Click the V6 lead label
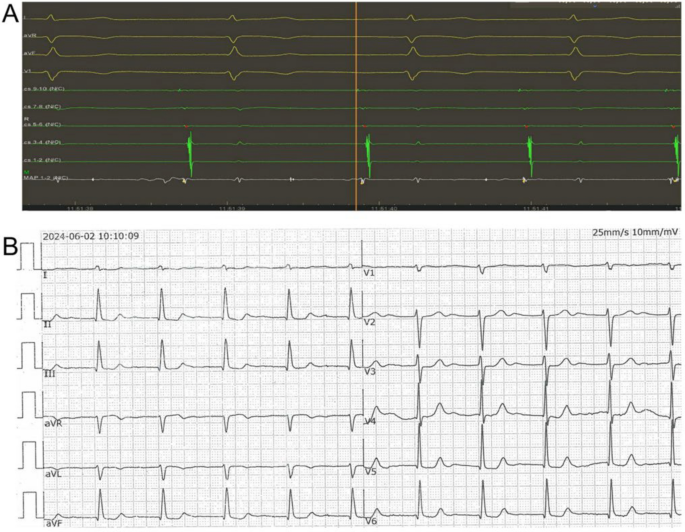 coord(370,521)
